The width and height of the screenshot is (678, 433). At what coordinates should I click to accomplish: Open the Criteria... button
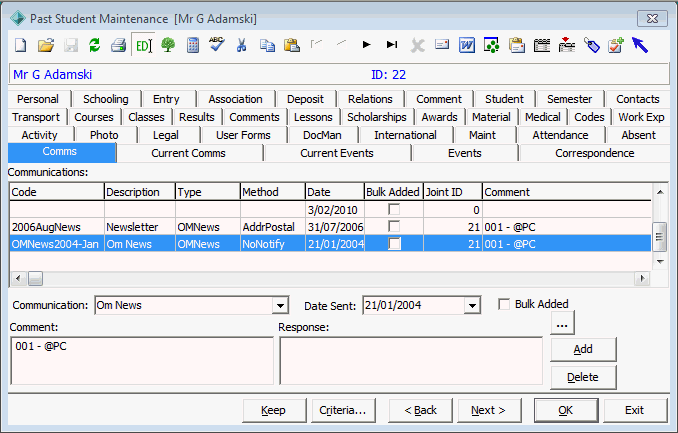click(343, 410)
